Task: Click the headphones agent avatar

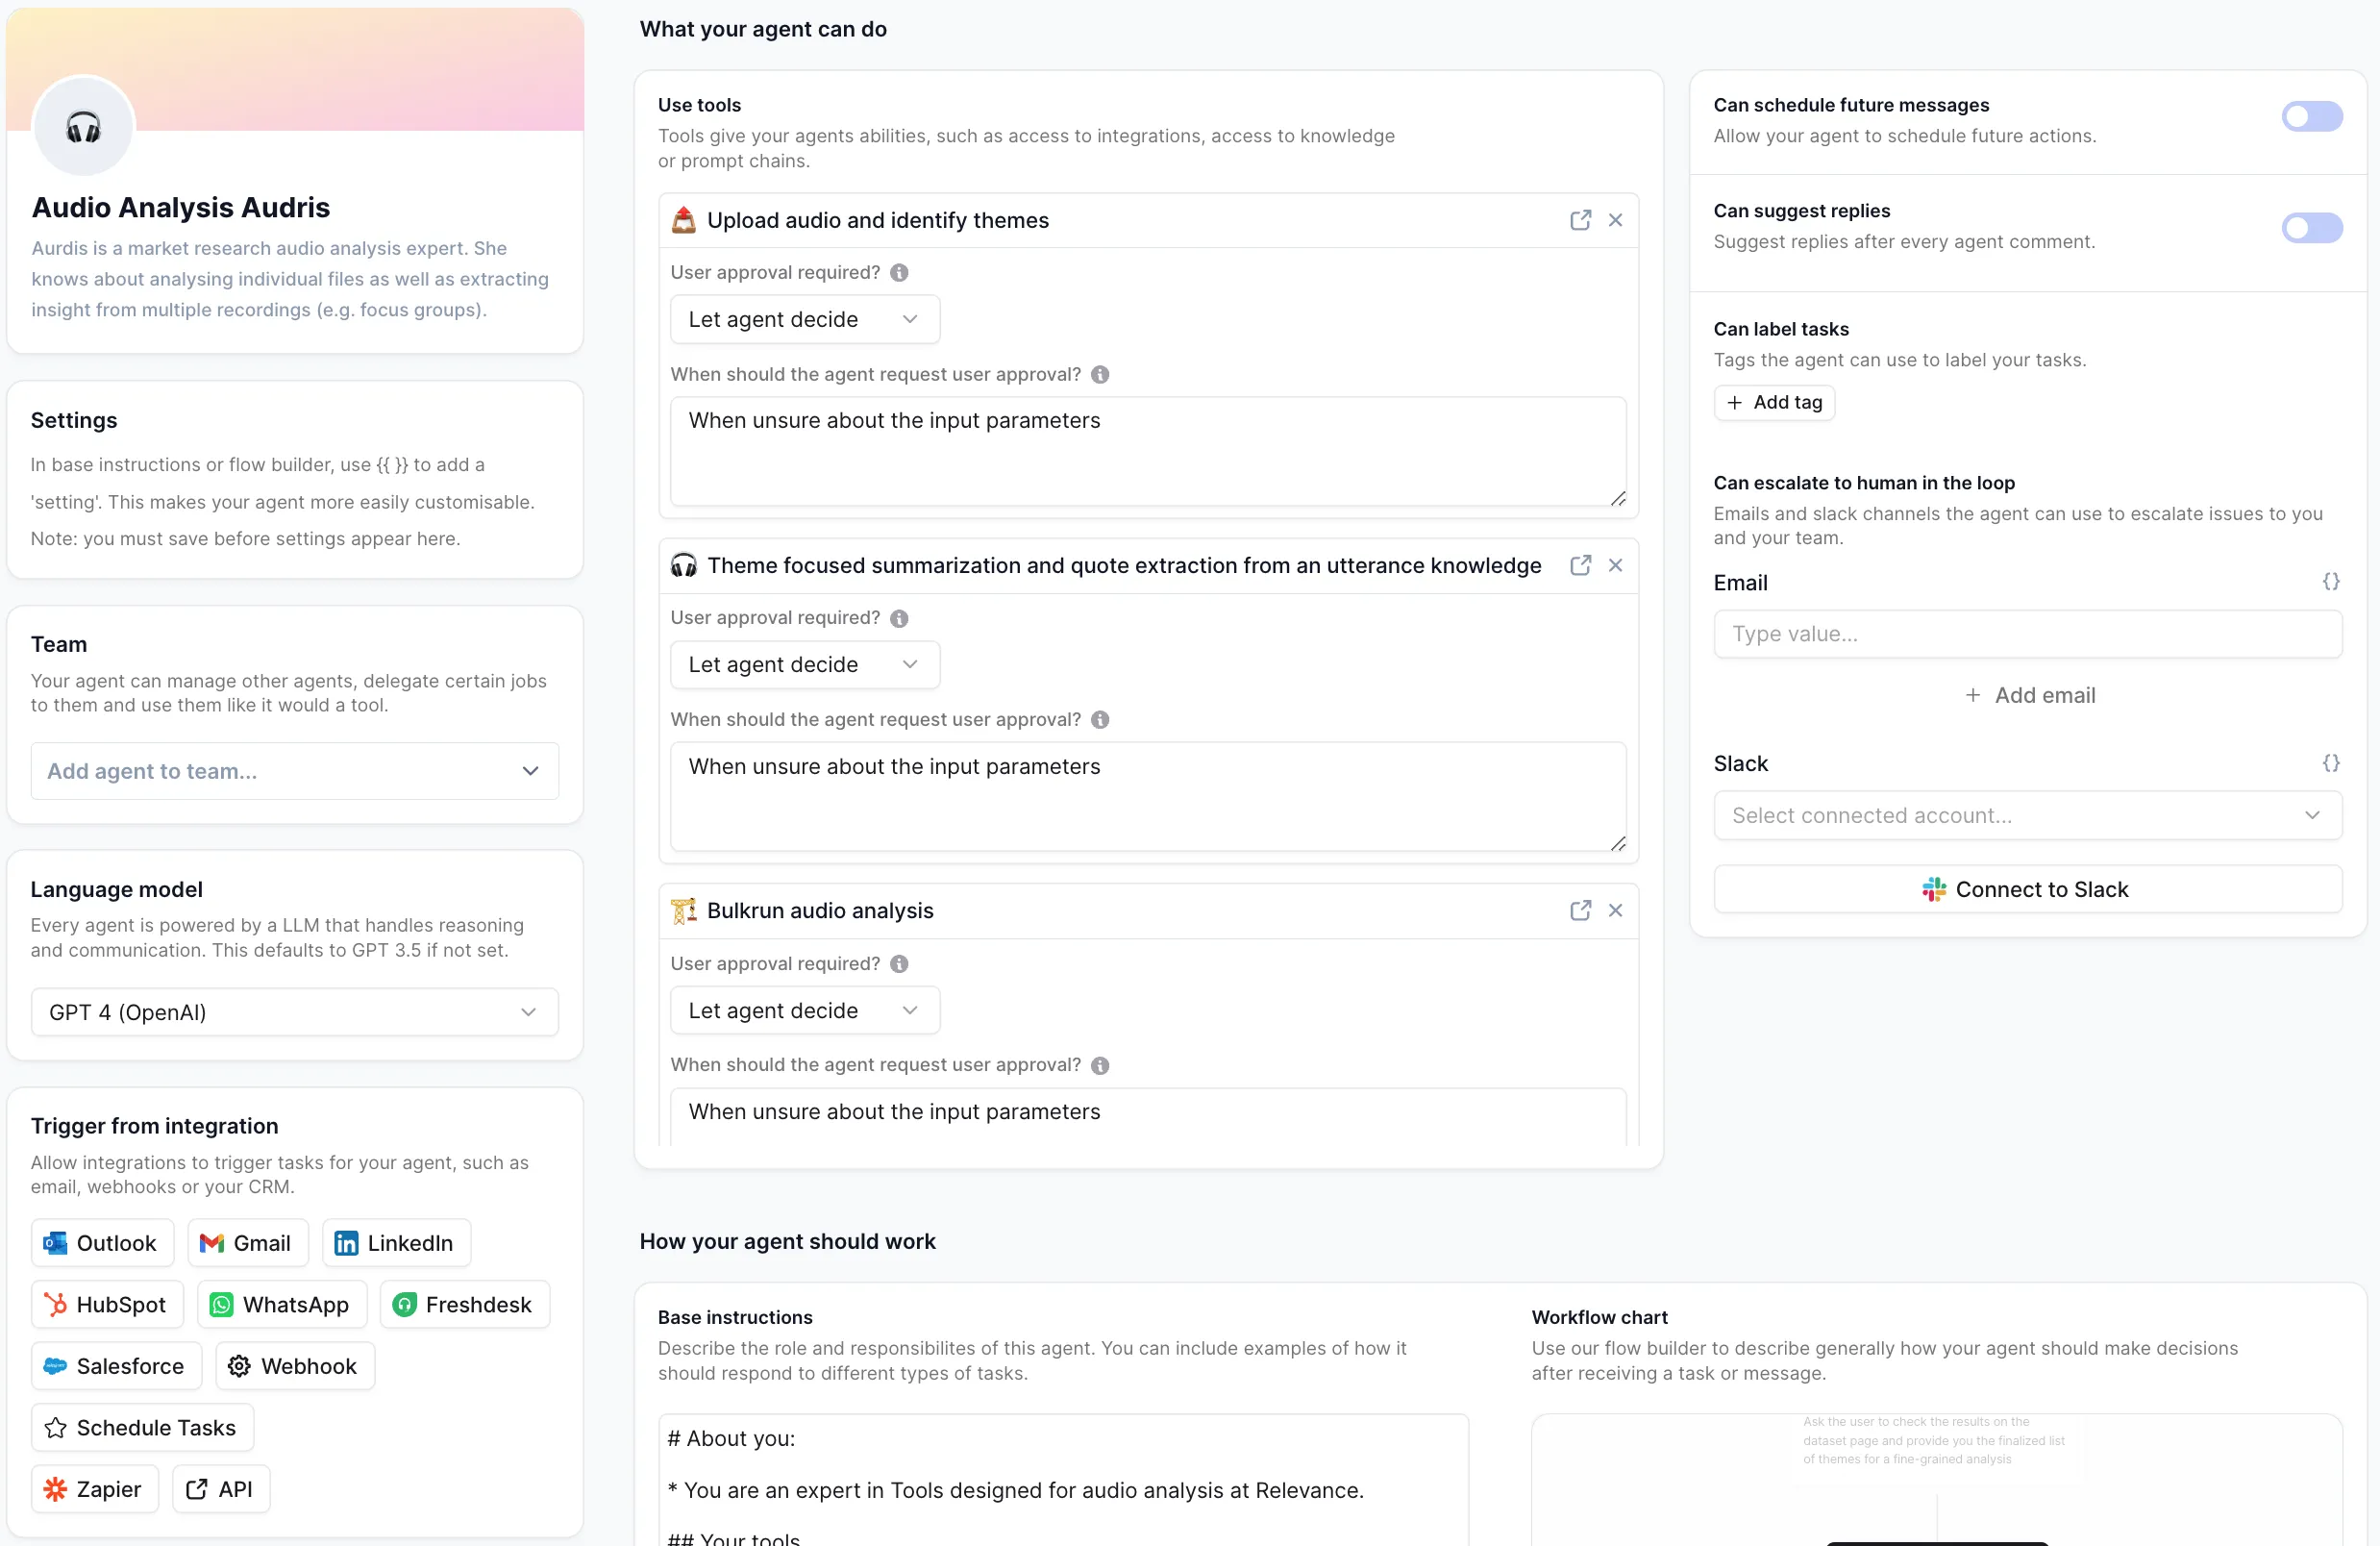Action: pyautogui.click(x=84, y=127)
